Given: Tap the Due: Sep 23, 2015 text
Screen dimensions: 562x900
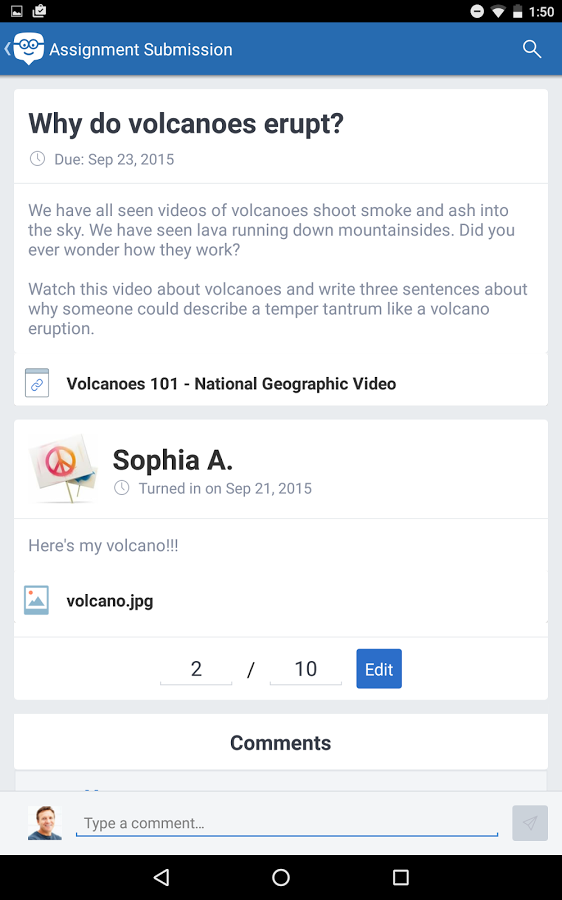Looking at the screenshot, I should pos(114,159).
